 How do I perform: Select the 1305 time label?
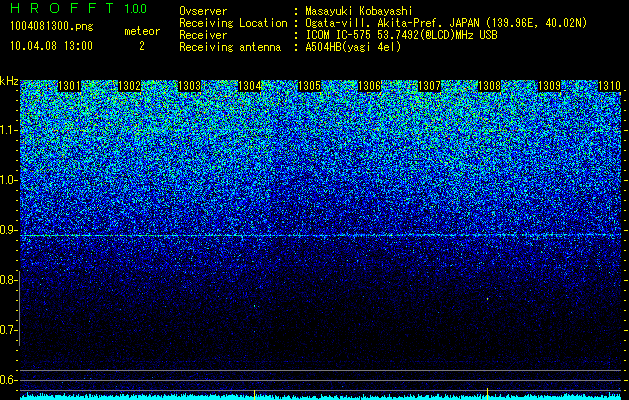[x=309, y=86]
